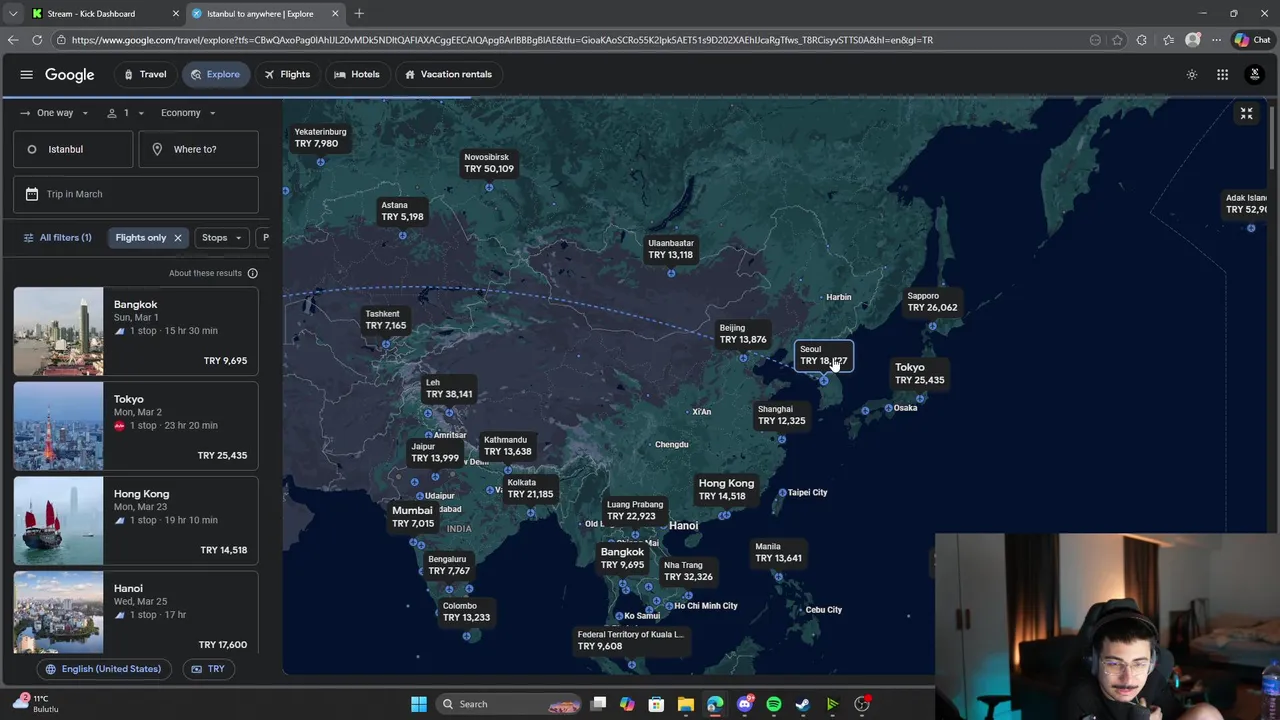This screenshot has height=720, width=1280.
Task: Click the calendar icon in Trip in March field
Action: tap(32, 194)
